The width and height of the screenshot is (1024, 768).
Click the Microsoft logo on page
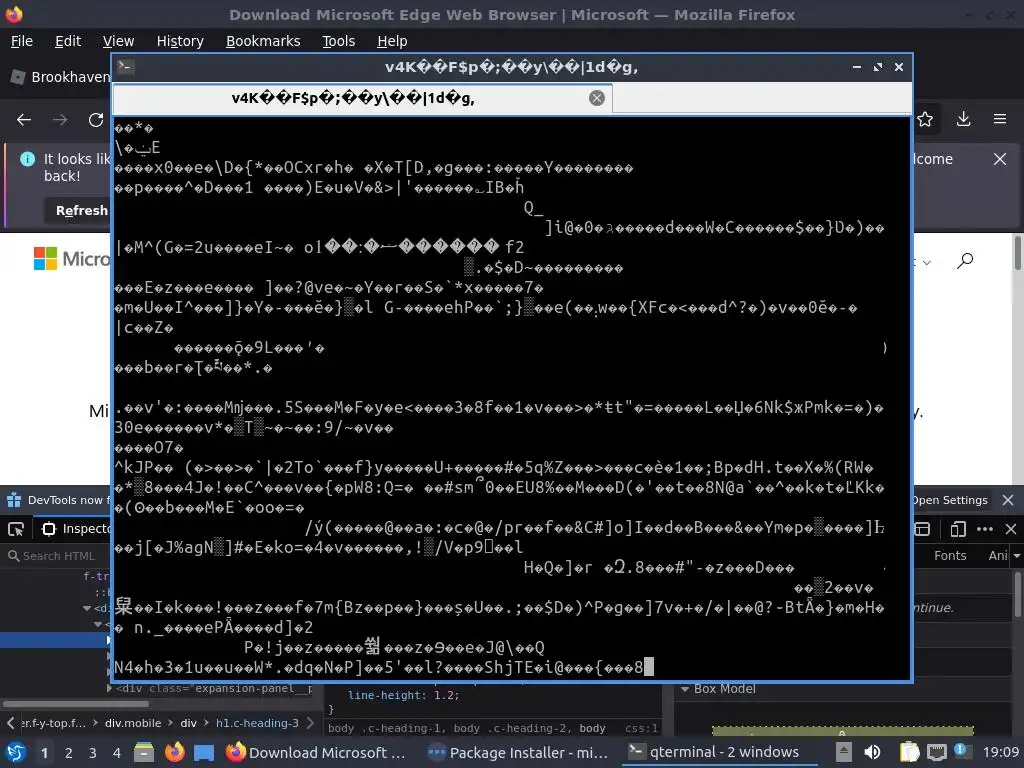click(x=72, y=259)
